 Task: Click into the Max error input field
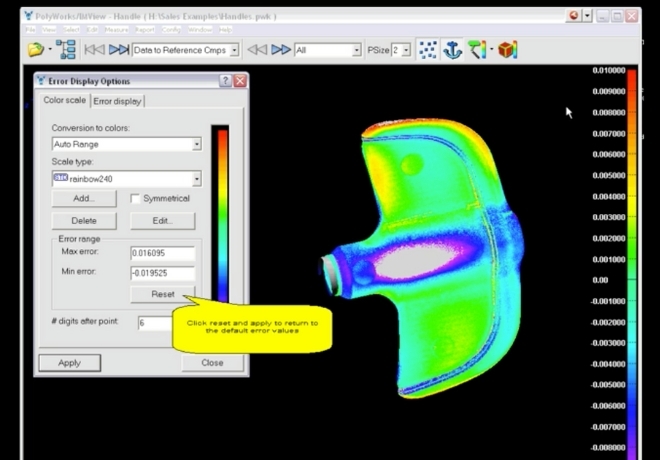tap(161, 254)
